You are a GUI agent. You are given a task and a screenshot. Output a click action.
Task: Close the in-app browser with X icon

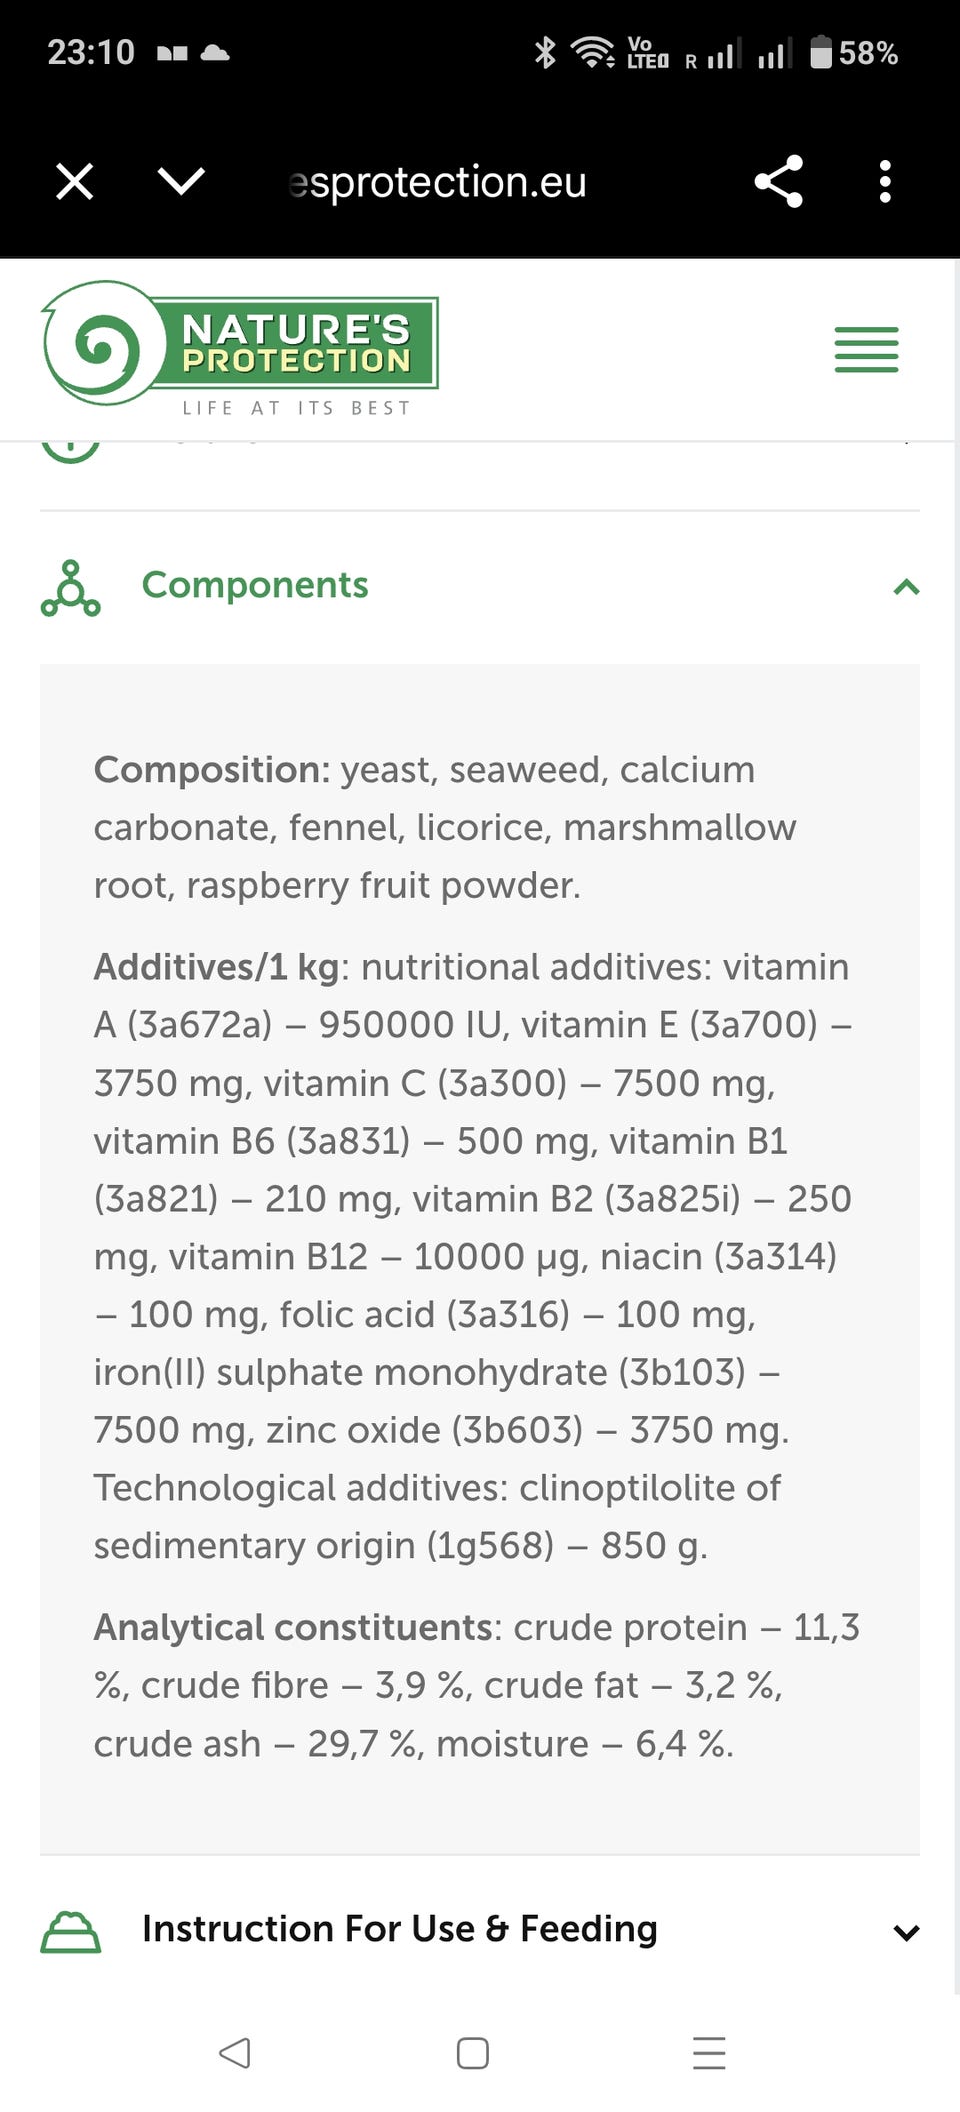[75, 182]
